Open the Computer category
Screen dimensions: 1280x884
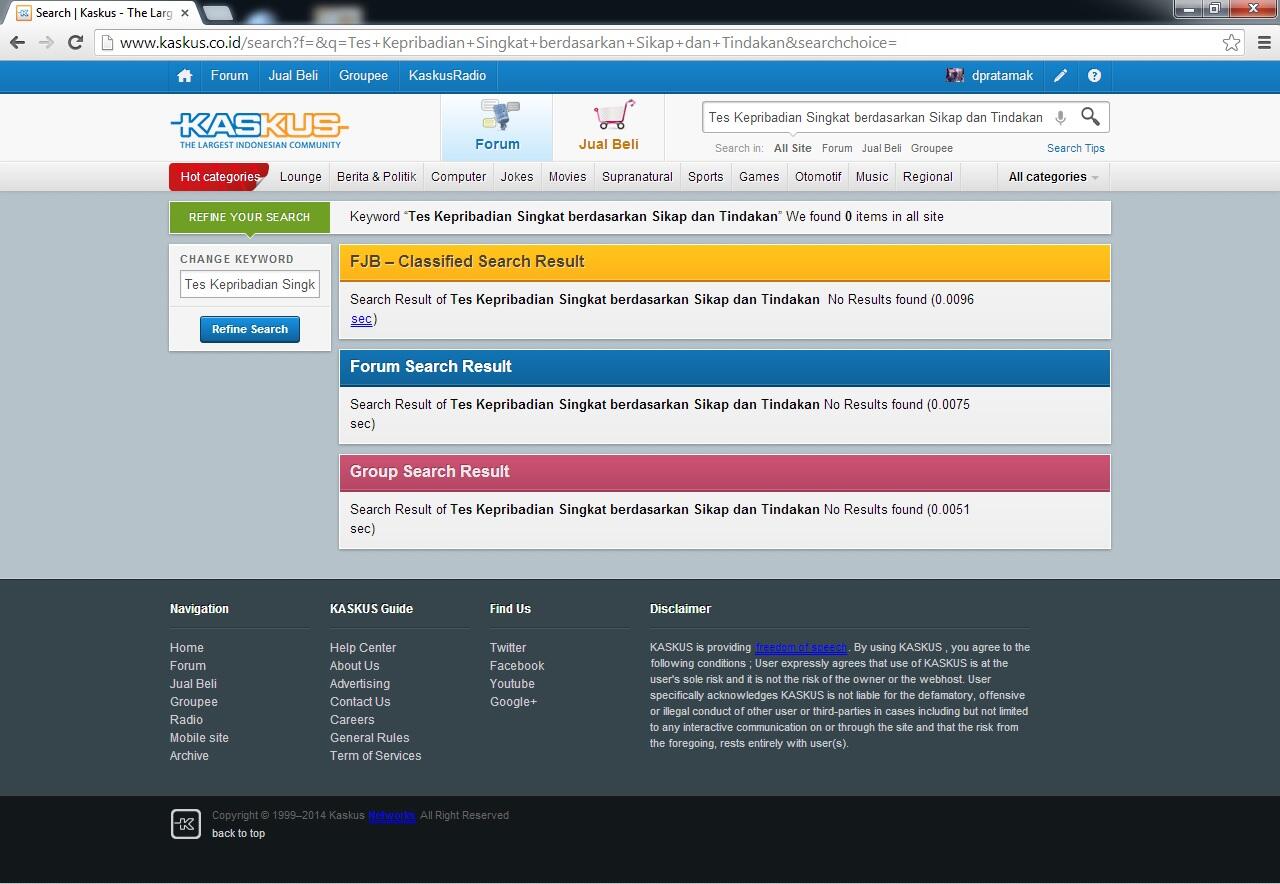pyautogui.click(x=458, y=177)
